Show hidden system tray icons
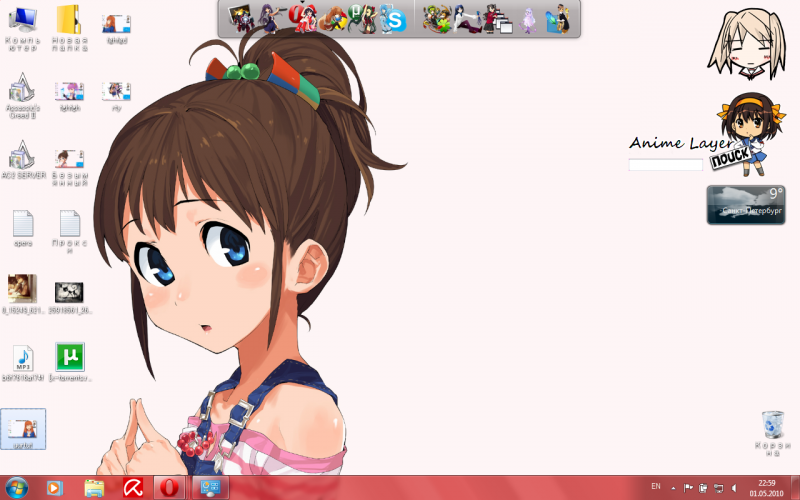 coord(673,488)
